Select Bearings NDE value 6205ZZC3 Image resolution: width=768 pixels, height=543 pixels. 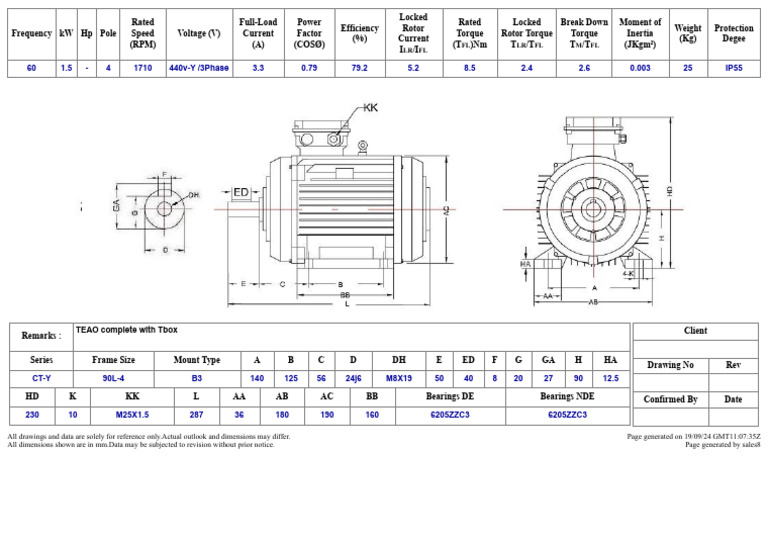point(567,415)
